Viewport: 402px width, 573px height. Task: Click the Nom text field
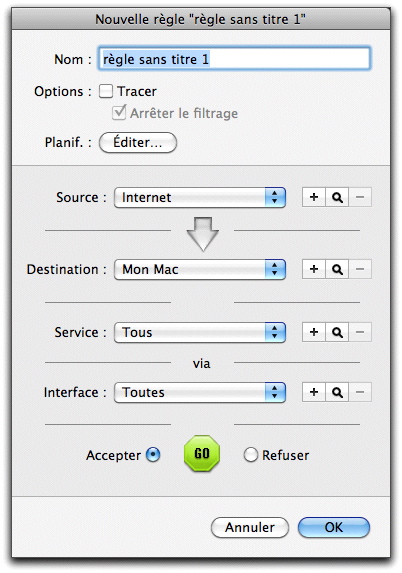point(234,58)
